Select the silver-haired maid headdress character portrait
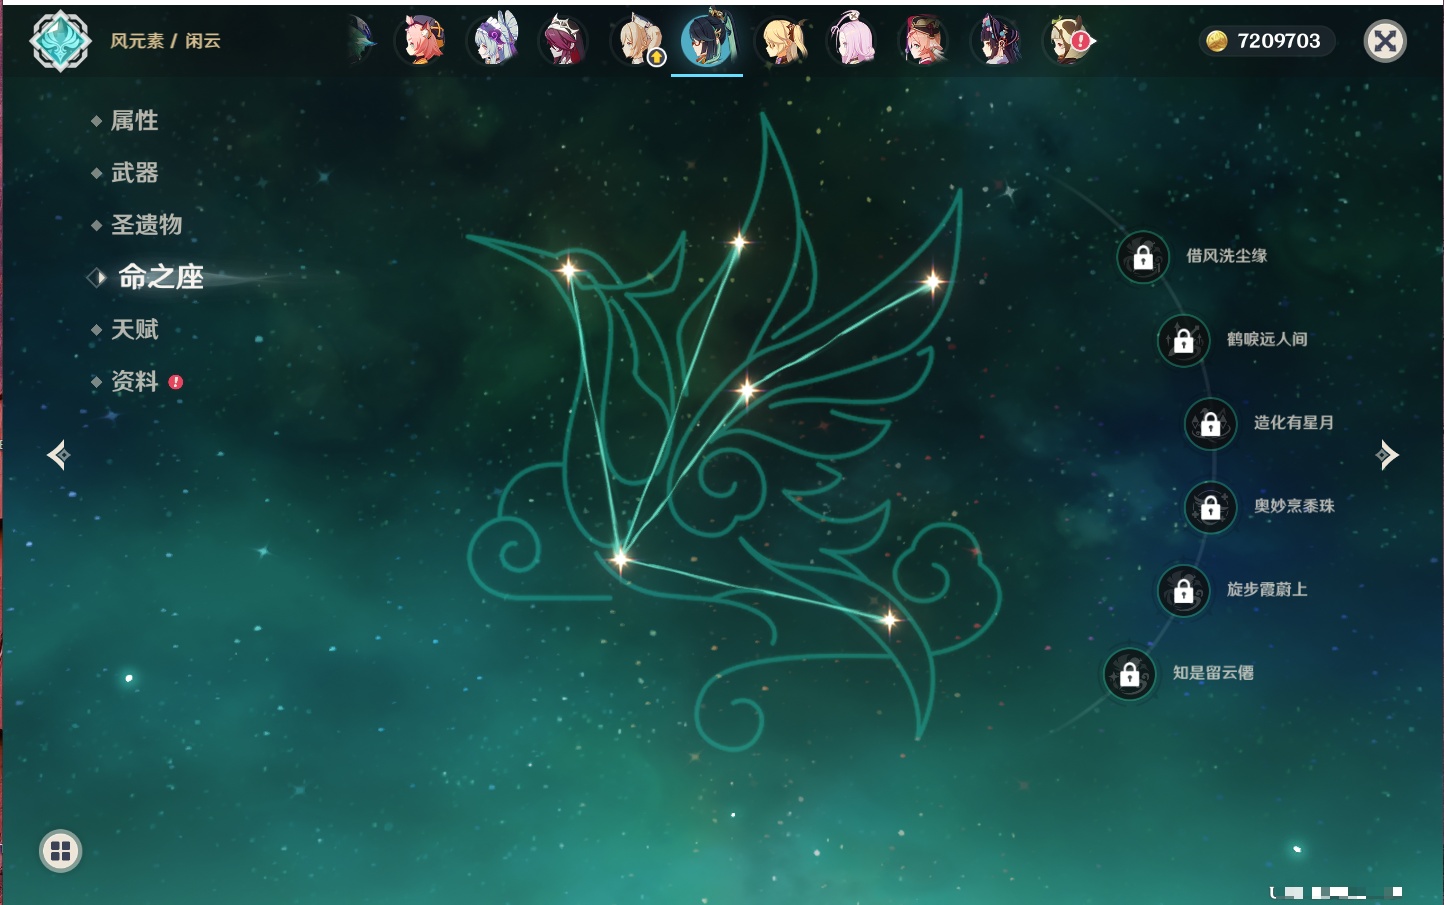The height and width of the screenshot is (905, 1444). 494,41
